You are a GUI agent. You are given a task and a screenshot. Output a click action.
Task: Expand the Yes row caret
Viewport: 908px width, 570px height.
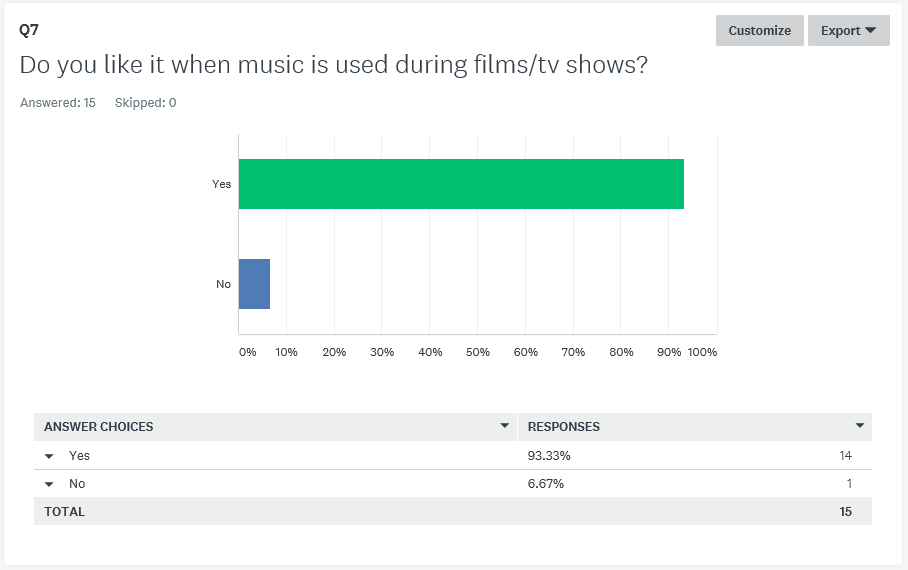click(49, 456)
